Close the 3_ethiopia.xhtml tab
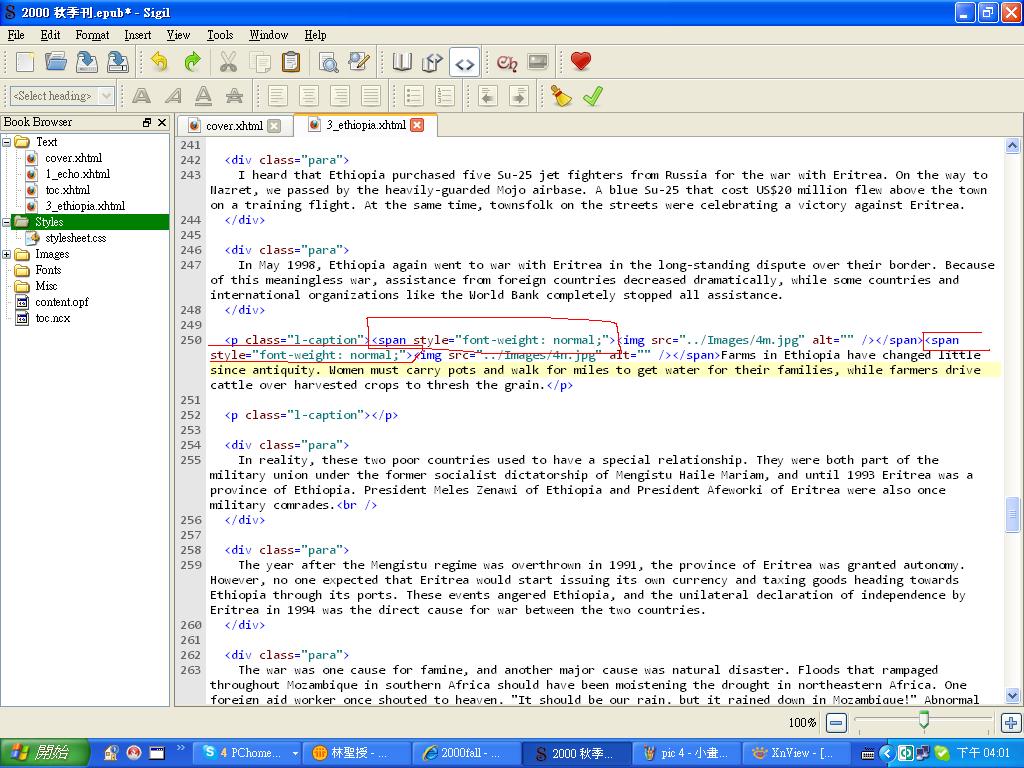1024x768 pixels. (x=417, y=125)
